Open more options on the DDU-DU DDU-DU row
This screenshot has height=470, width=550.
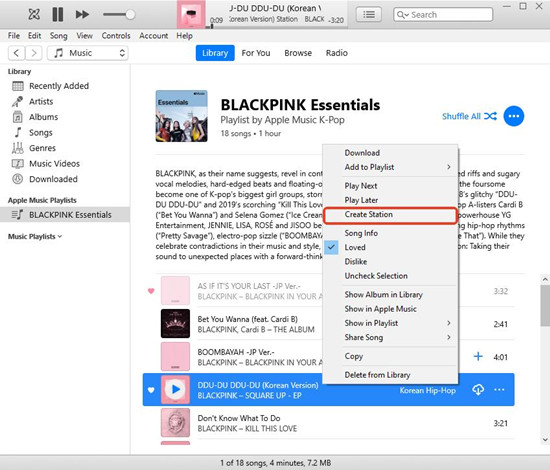pos(499,389)
